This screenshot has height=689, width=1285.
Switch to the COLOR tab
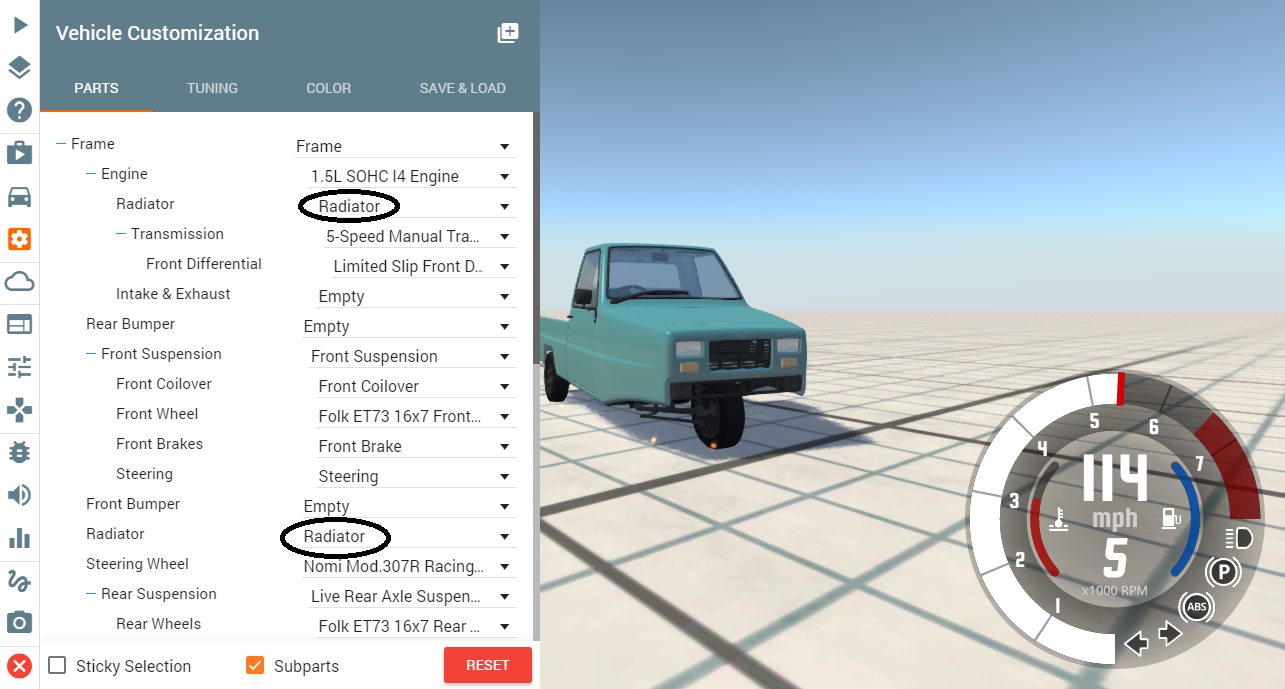click(328, 88)
